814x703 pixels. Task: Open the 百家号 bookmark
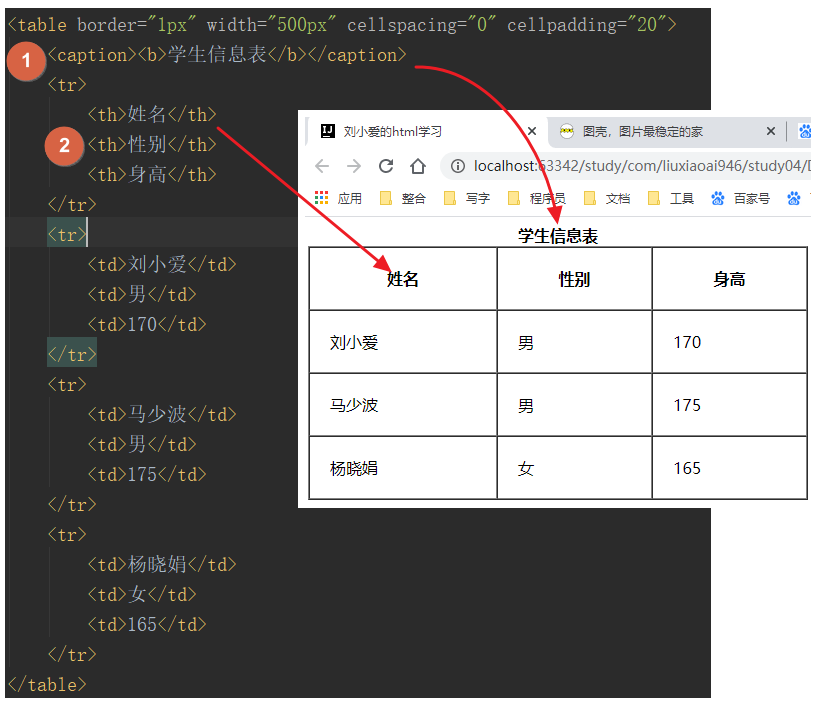(x=741, y=198)
